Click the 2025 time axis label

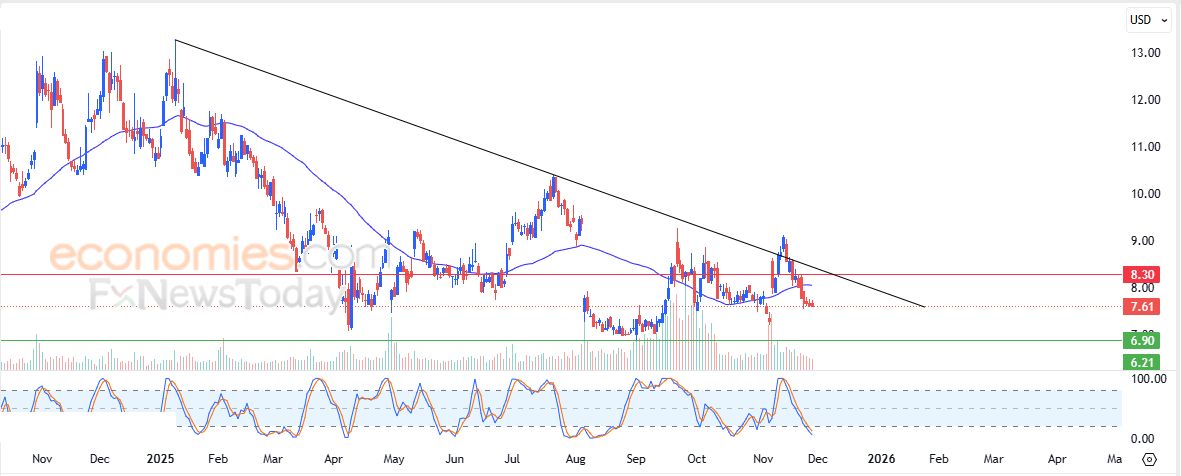161,459
